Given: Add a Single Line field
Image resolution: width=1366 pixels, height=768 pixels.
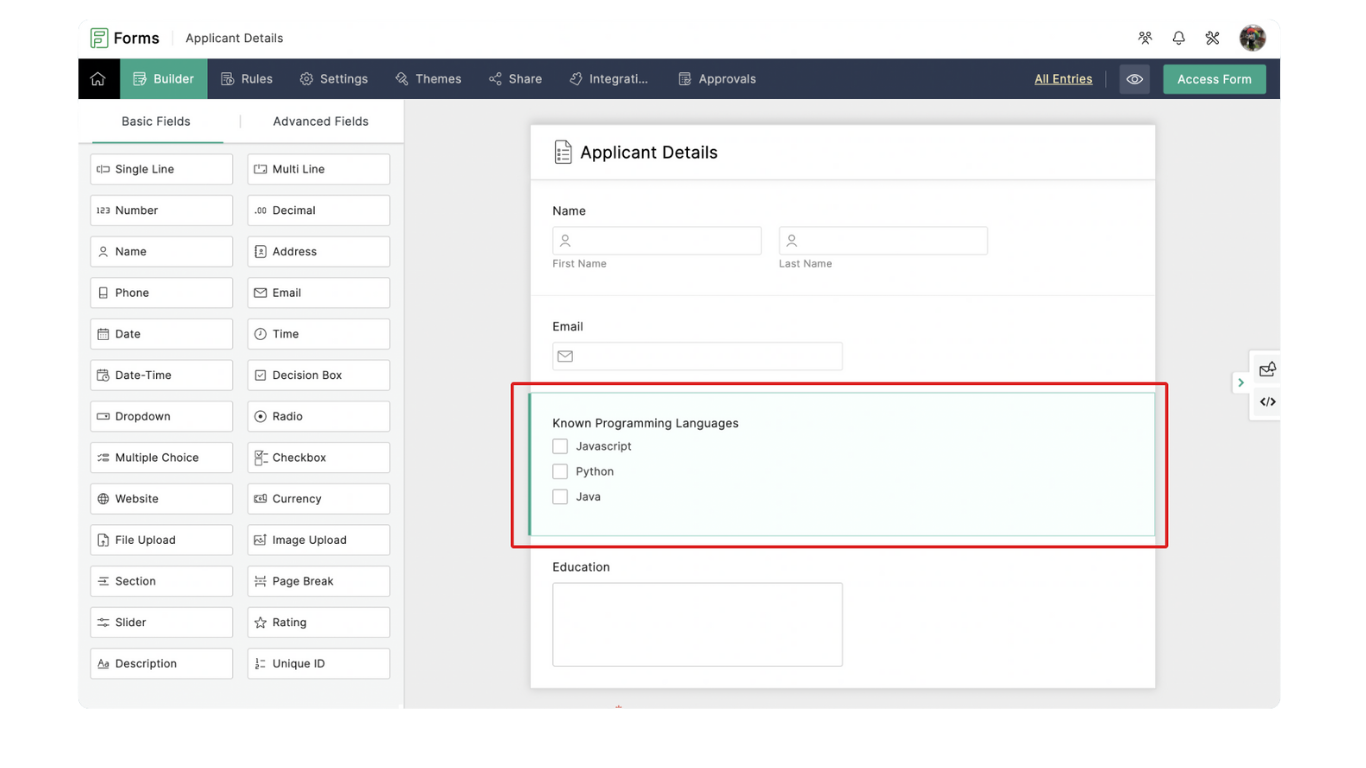Looking at the screenshot, I should (161, 169).
